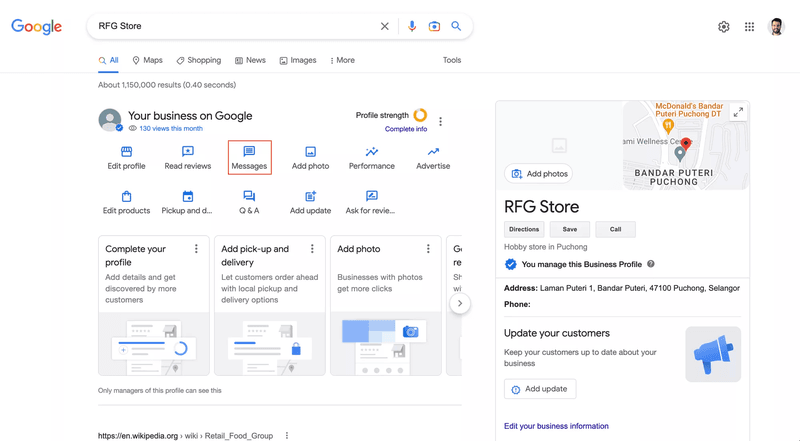This screenshot has height=441, width=800.
Task: Open the Complete your profile card
Action: coord(154,305)
